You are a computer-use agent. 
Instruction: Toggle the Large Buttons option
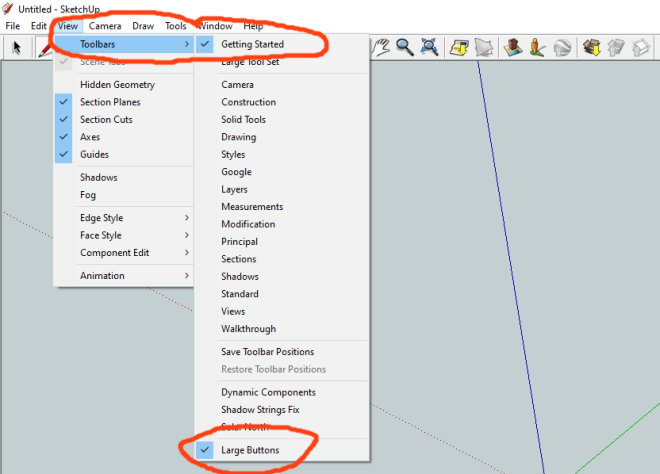pyautogui.click(x=282, y=450)
